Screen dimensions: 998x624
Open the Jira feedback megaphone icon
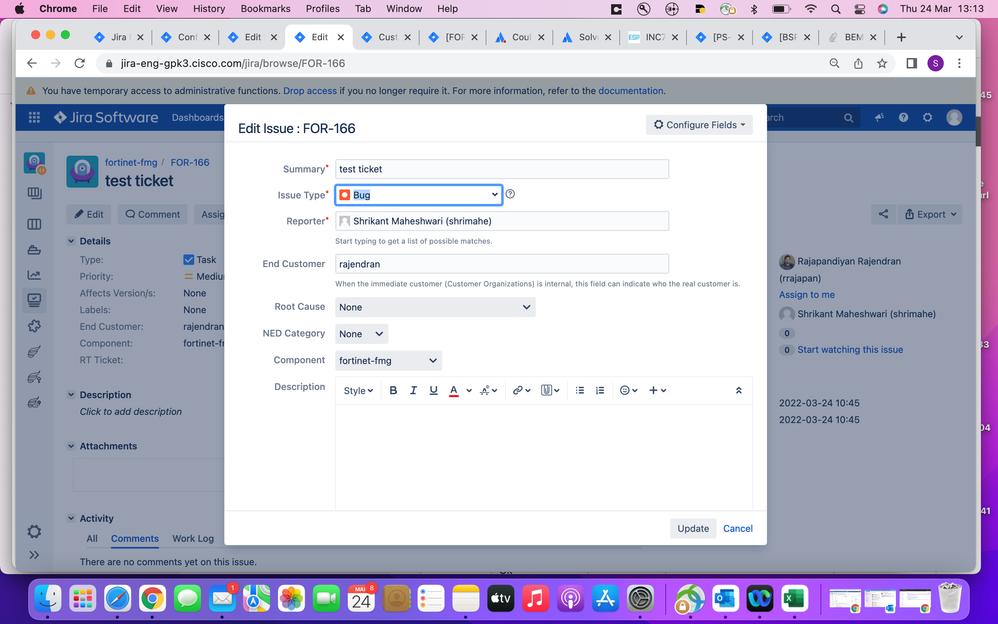(879, 117)
